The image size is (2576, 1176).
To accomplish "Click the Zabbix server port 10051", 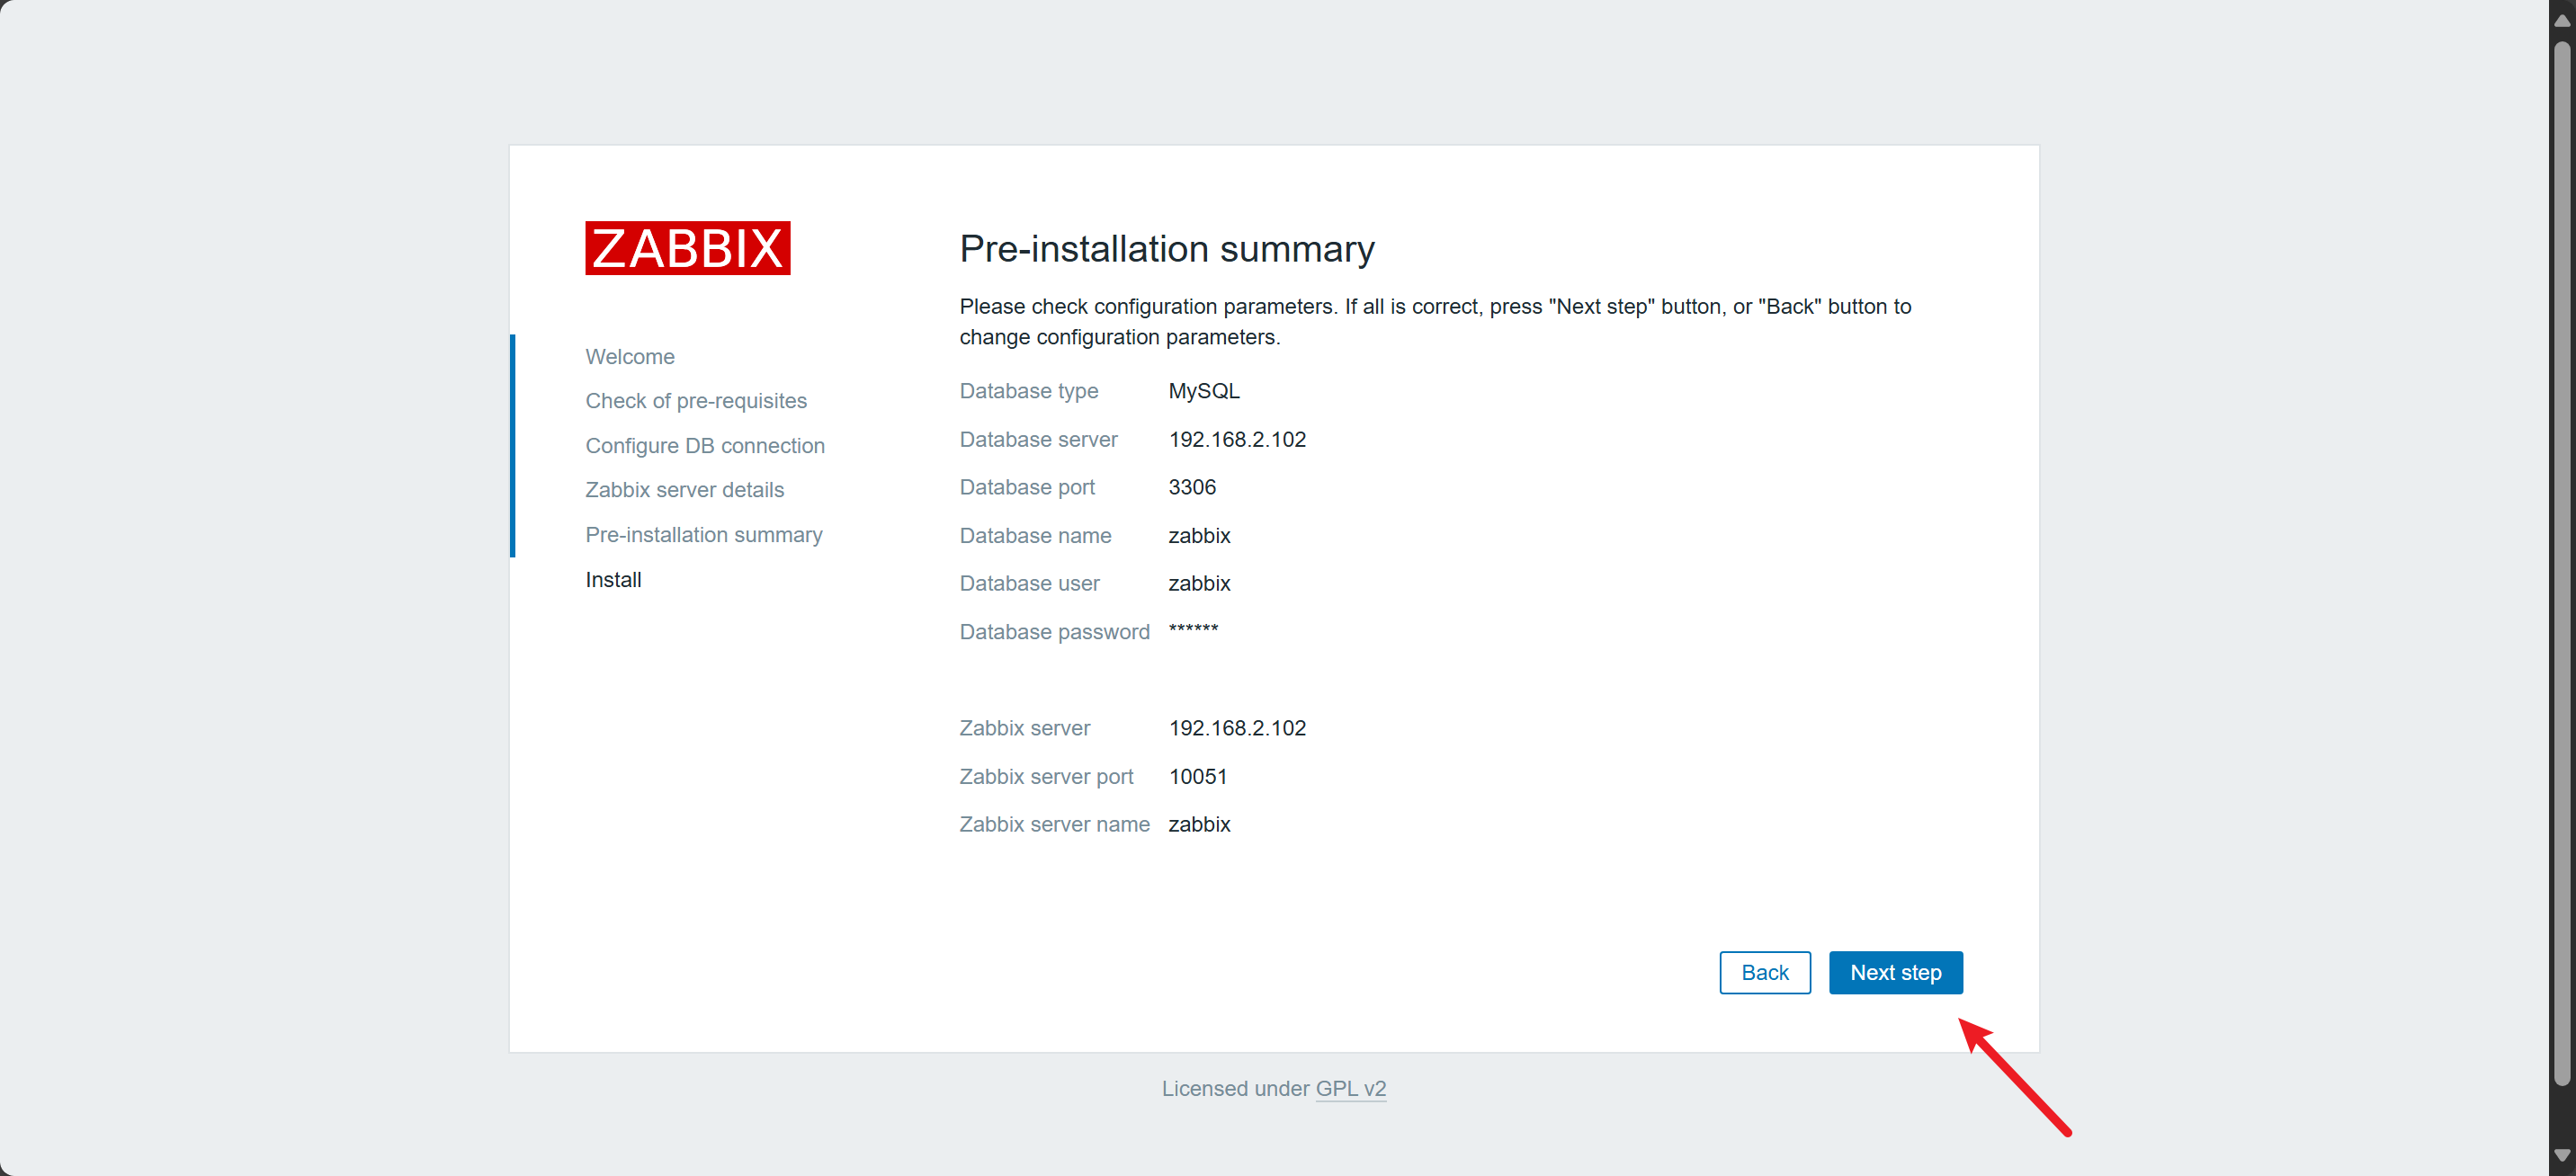I will point(1197,777).
